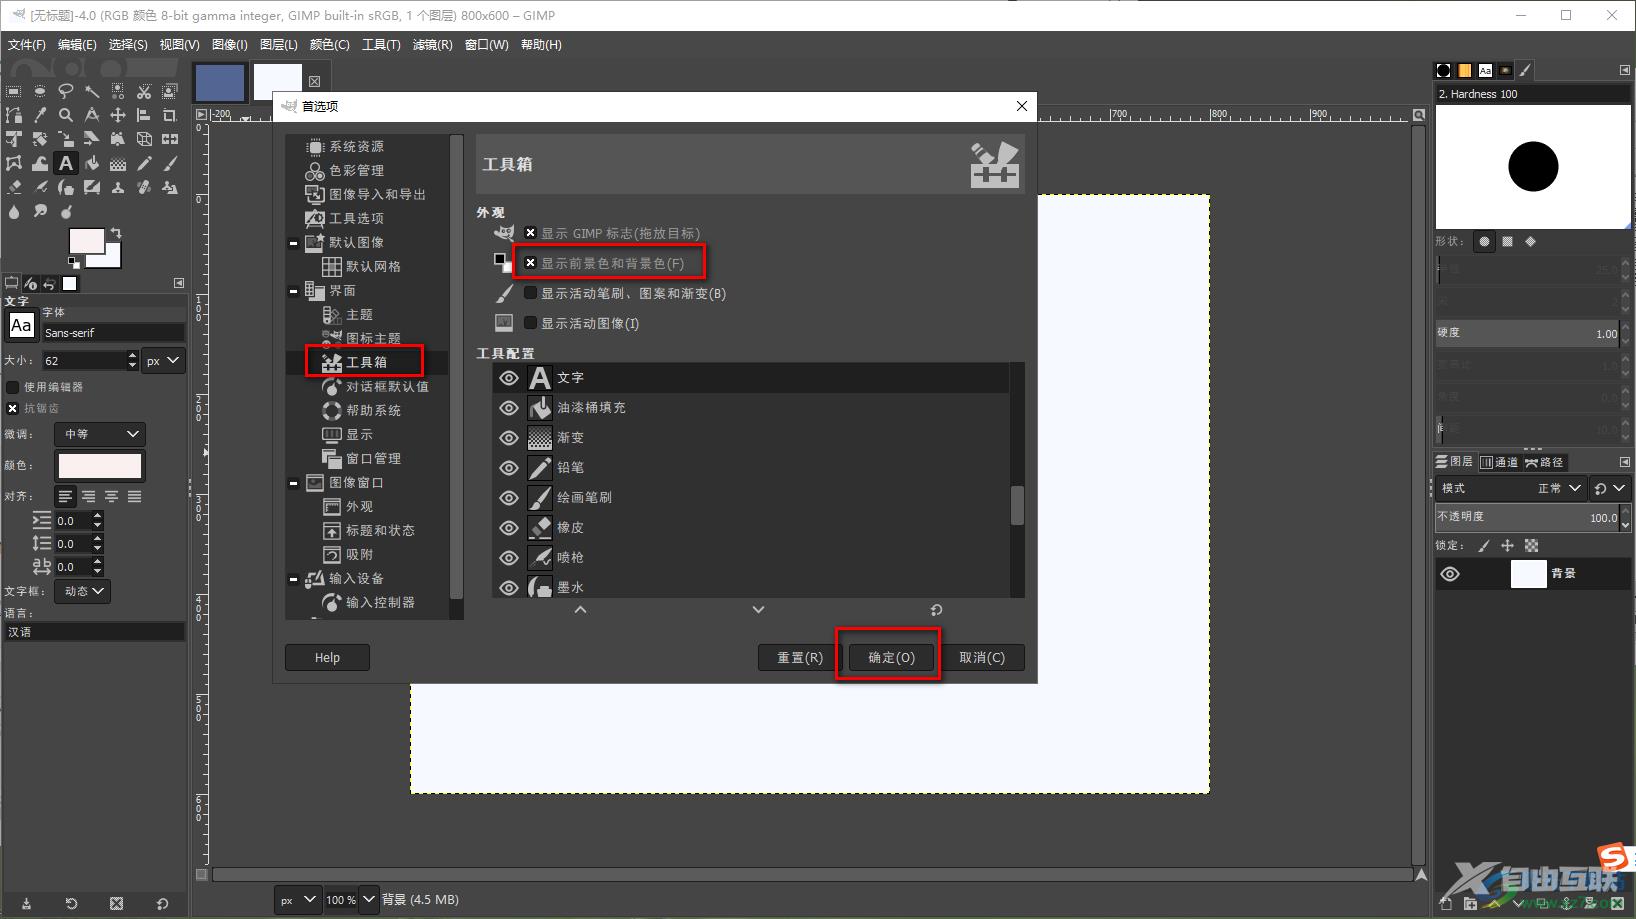This screenshot has width=1636, height=919.
Task: Collapse the Interface tree node
Action: (293, 291)
